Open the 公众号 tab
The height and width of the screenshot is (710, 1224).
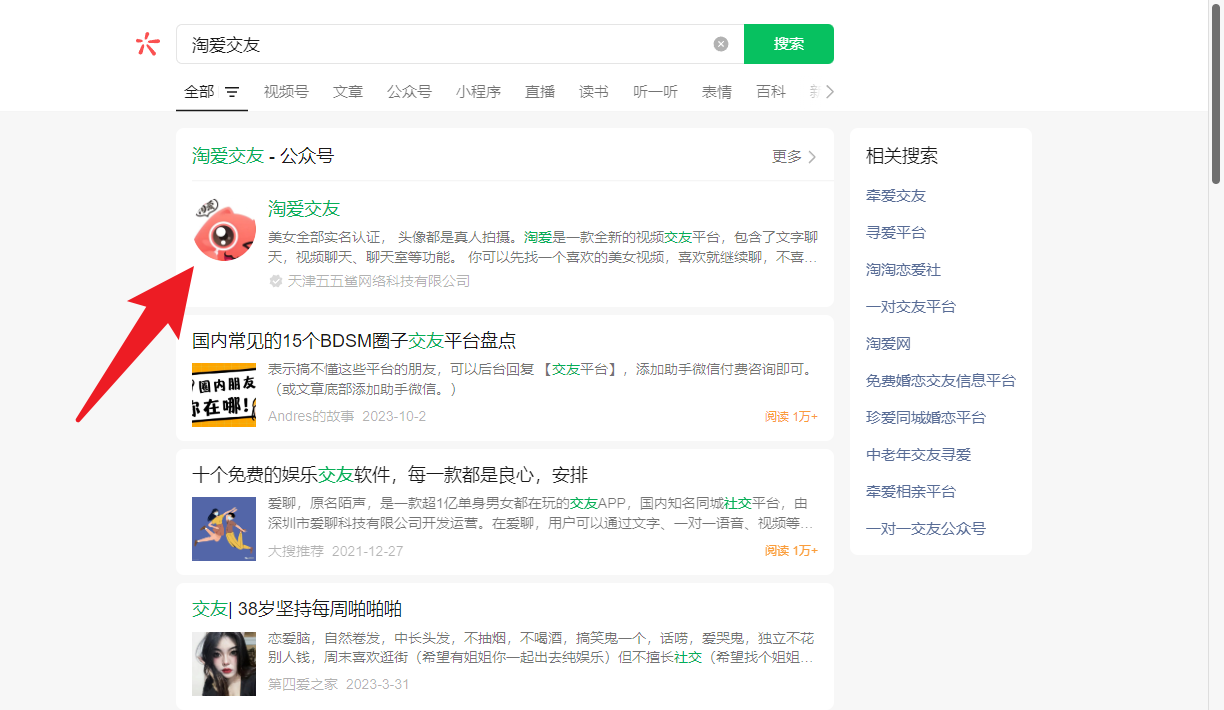(x=410, y=91)
